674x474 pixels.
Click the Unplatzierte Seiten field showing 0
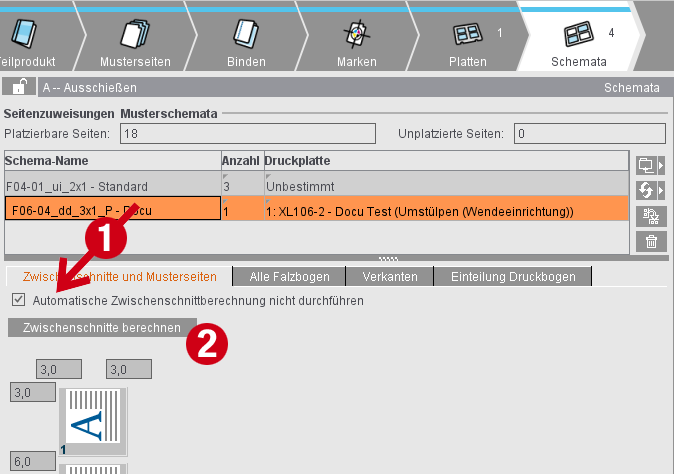tap(589, 134)
